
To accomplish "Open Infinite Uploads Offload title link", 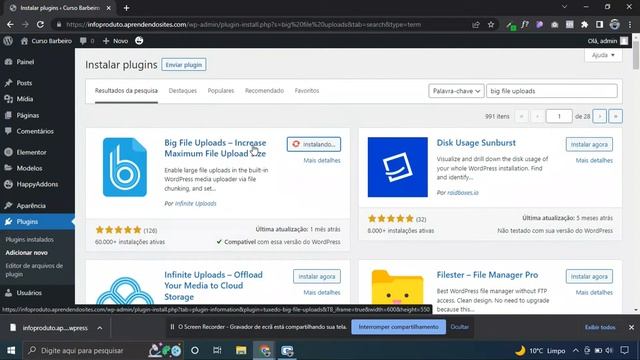I will pos(213,286).
